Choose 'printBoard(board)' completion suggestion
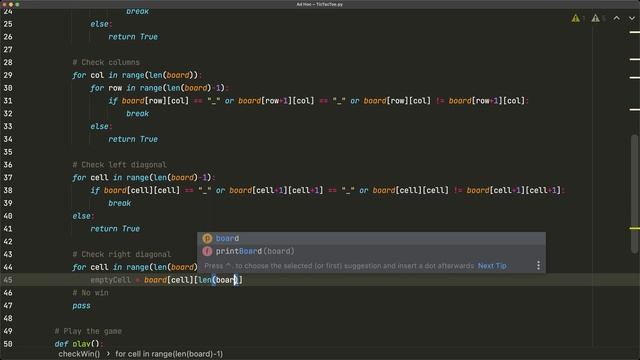Viewport: 640px width, 360px height. 371,251
